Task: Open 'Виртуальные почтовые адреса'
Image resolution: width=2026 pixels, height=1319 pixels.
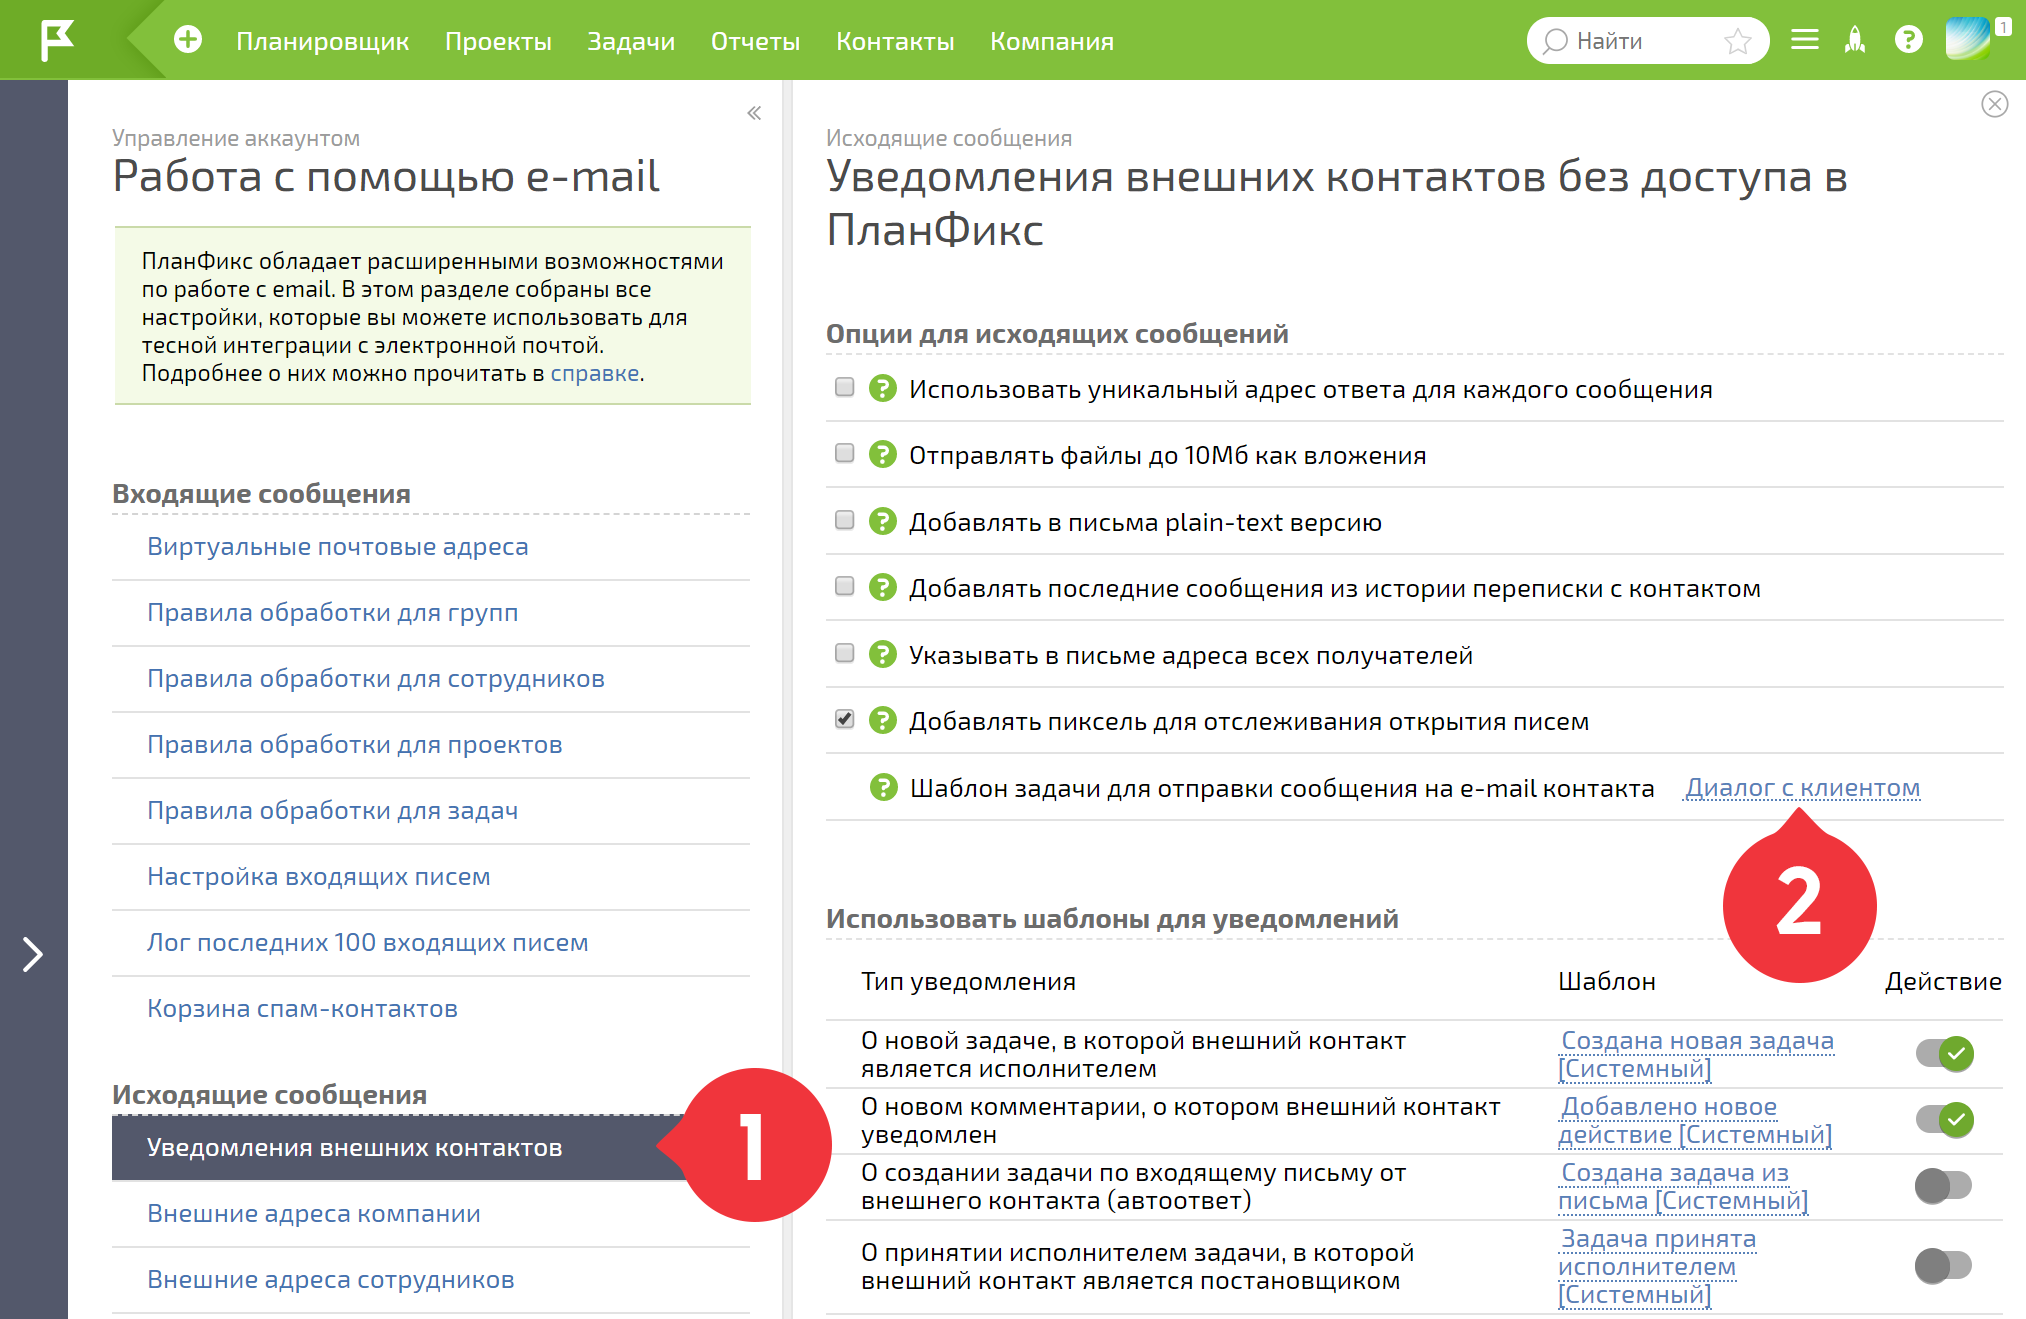Action: click(x=337, y=546)
